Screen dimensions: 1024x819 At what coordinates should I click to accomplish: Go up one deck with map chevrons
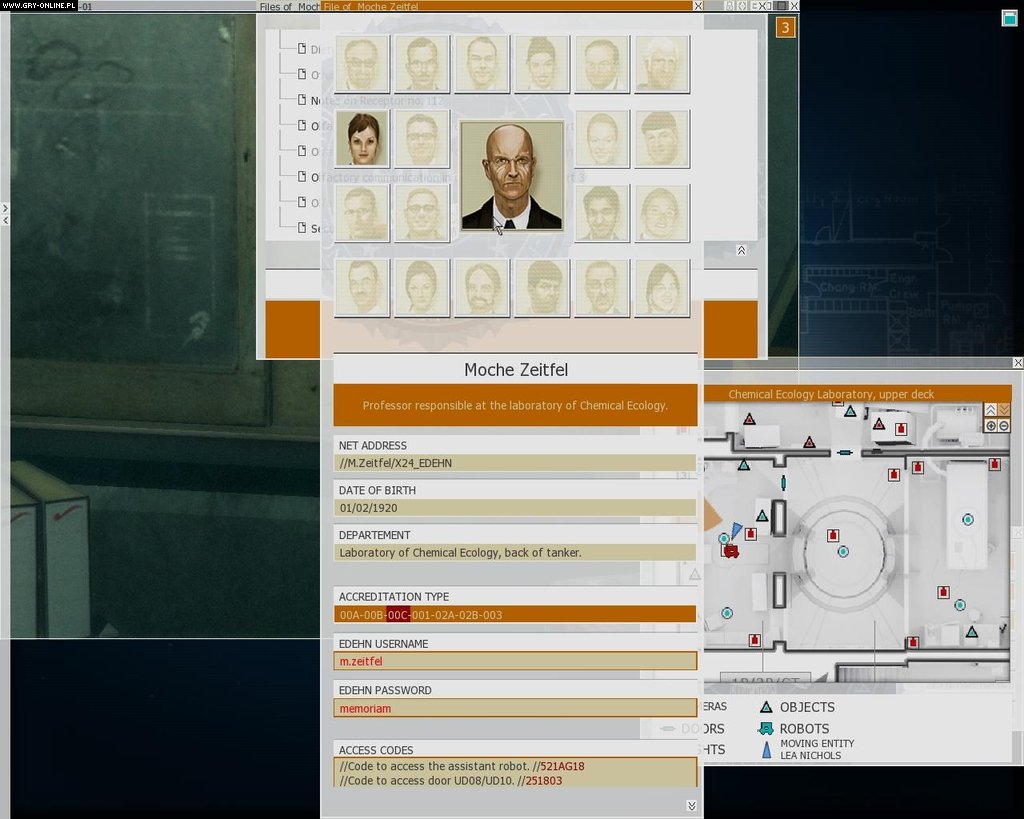(991, 410)
